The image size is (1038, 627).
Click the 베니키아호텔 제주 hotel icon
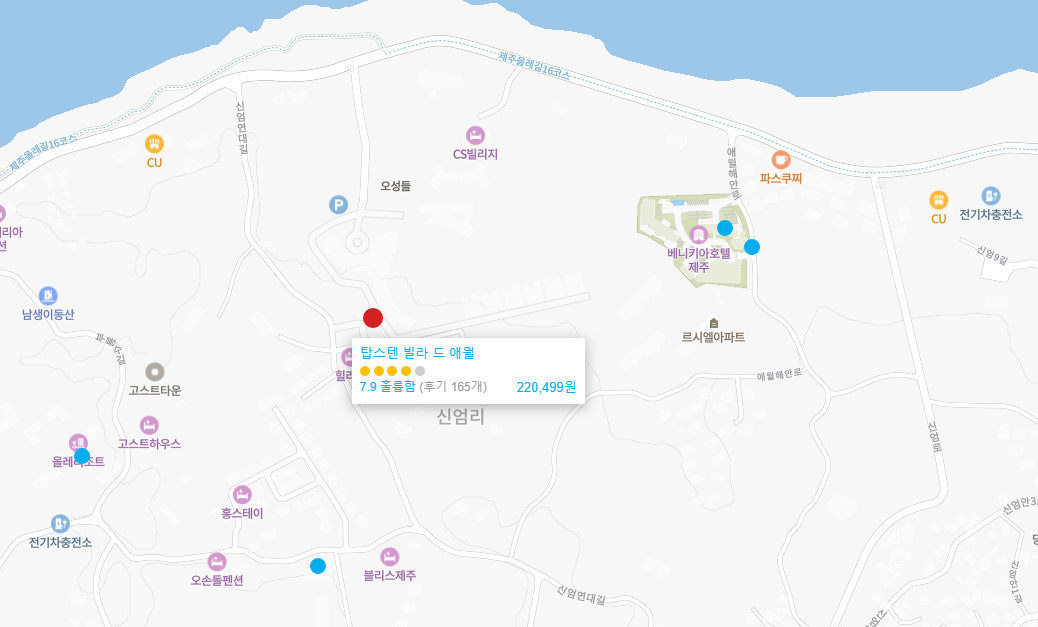pos(698,234)
